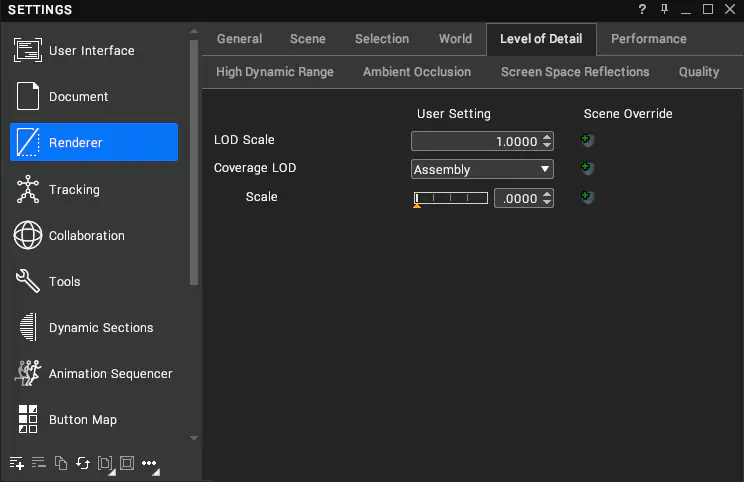Click the sidebar scroll-up arrow
The height and width of the screenshot is (482, 744).
[194, 31]
